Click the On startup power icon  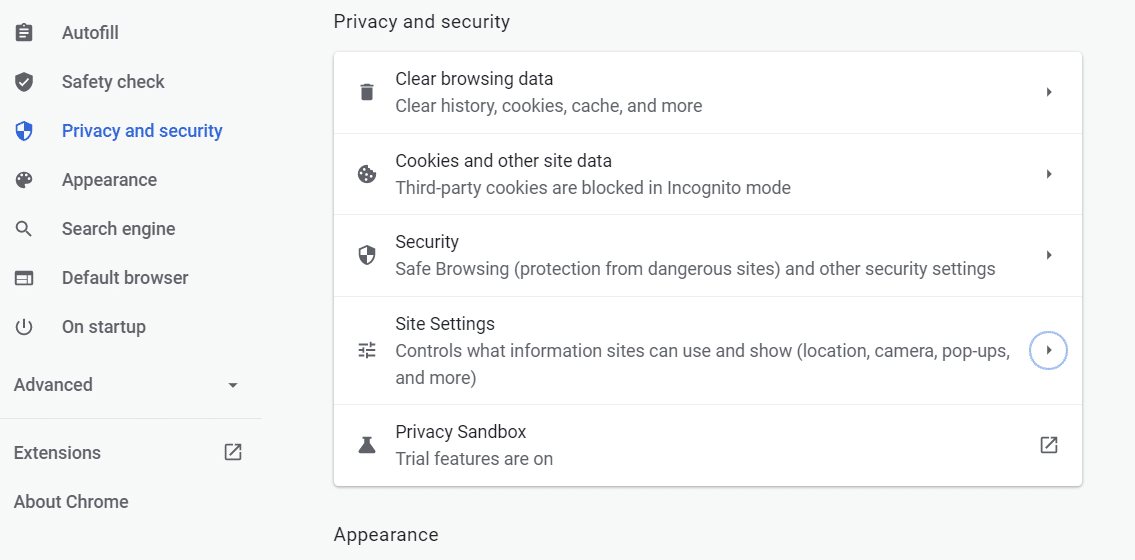pyautogui.click(x=24, y=327)
